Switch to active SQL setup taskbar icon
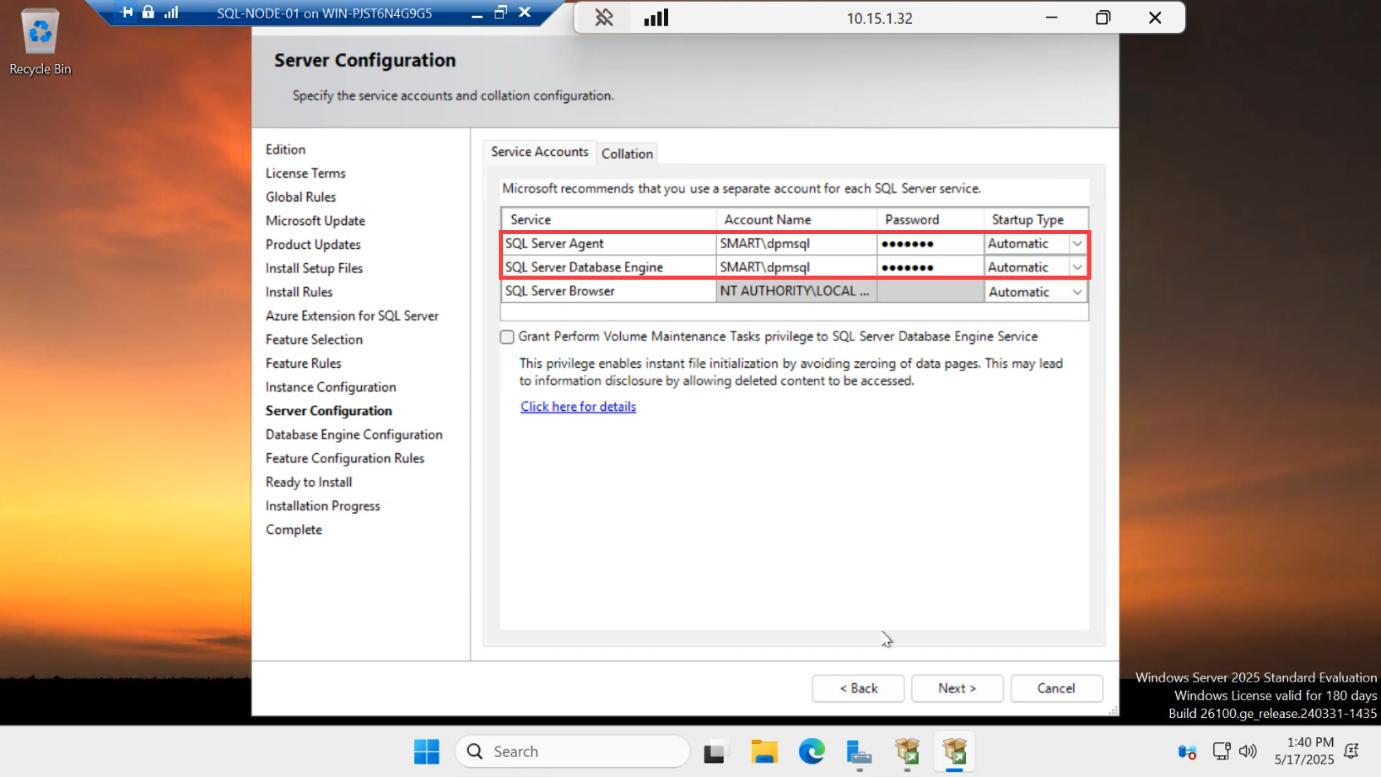The image size is (1381, 777). point(955,751)
